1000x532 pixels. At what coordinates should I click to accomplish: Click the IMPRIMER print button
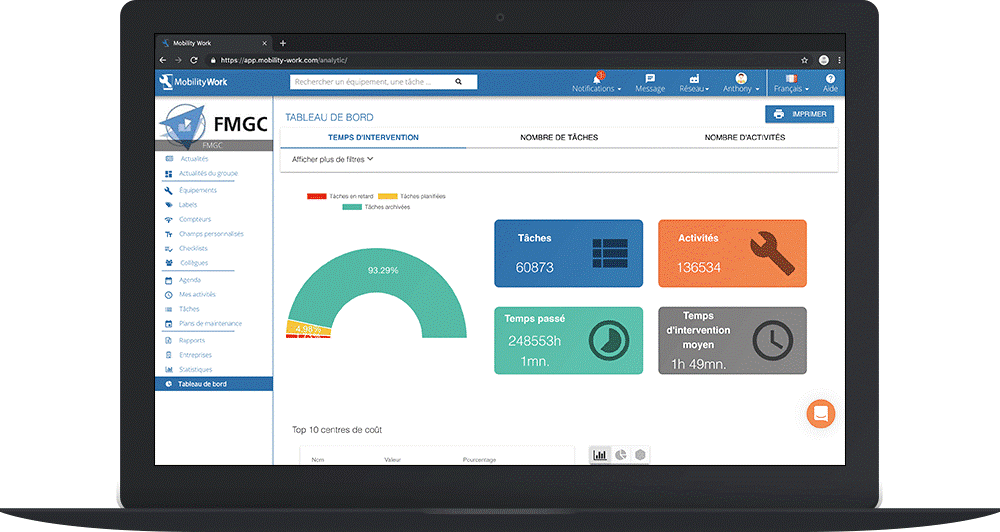coord(800,114)
